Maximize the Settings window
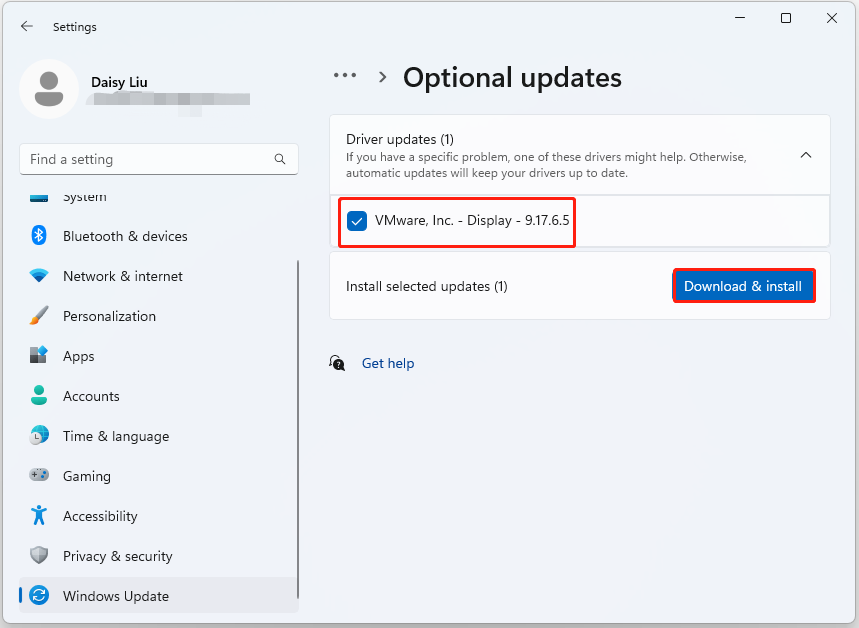859x628 pixels. click(x=786, y=18)
